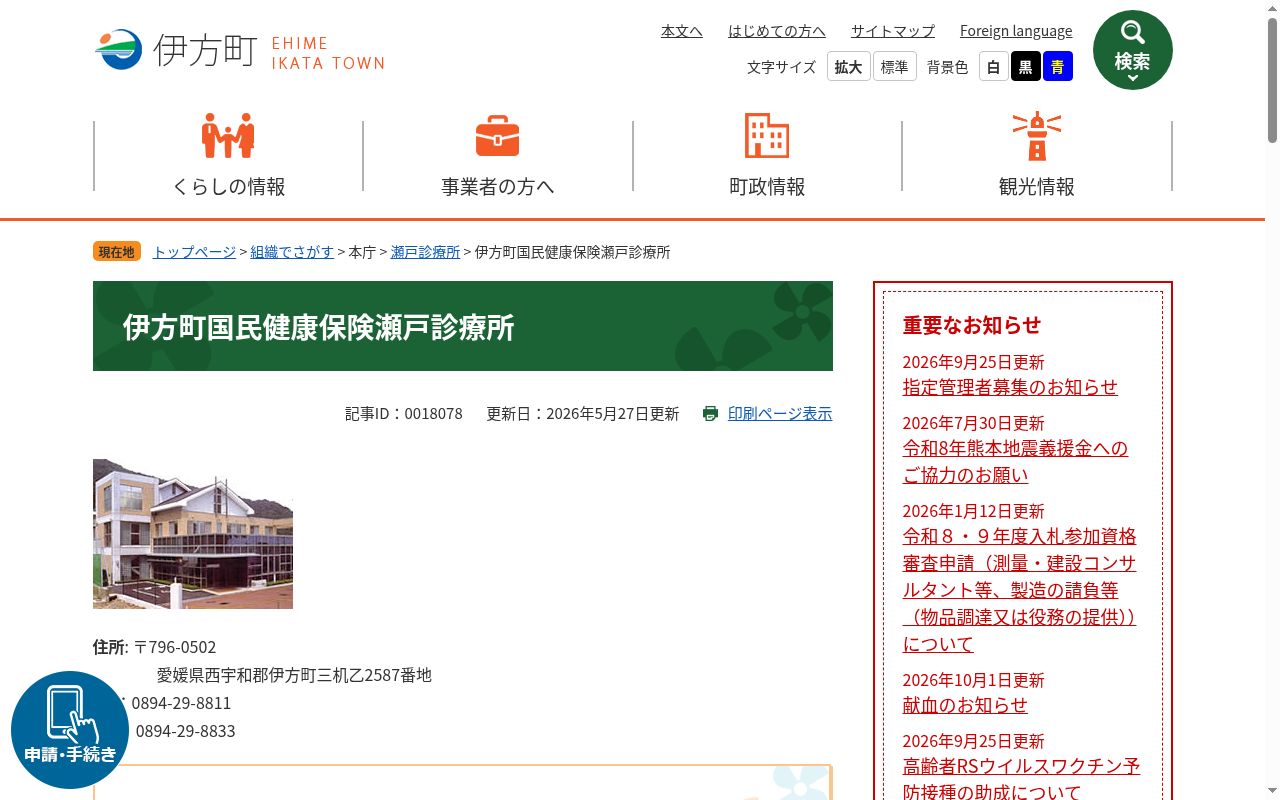
Task: Jump to 本文へ link
Action: tap(682, 30)
